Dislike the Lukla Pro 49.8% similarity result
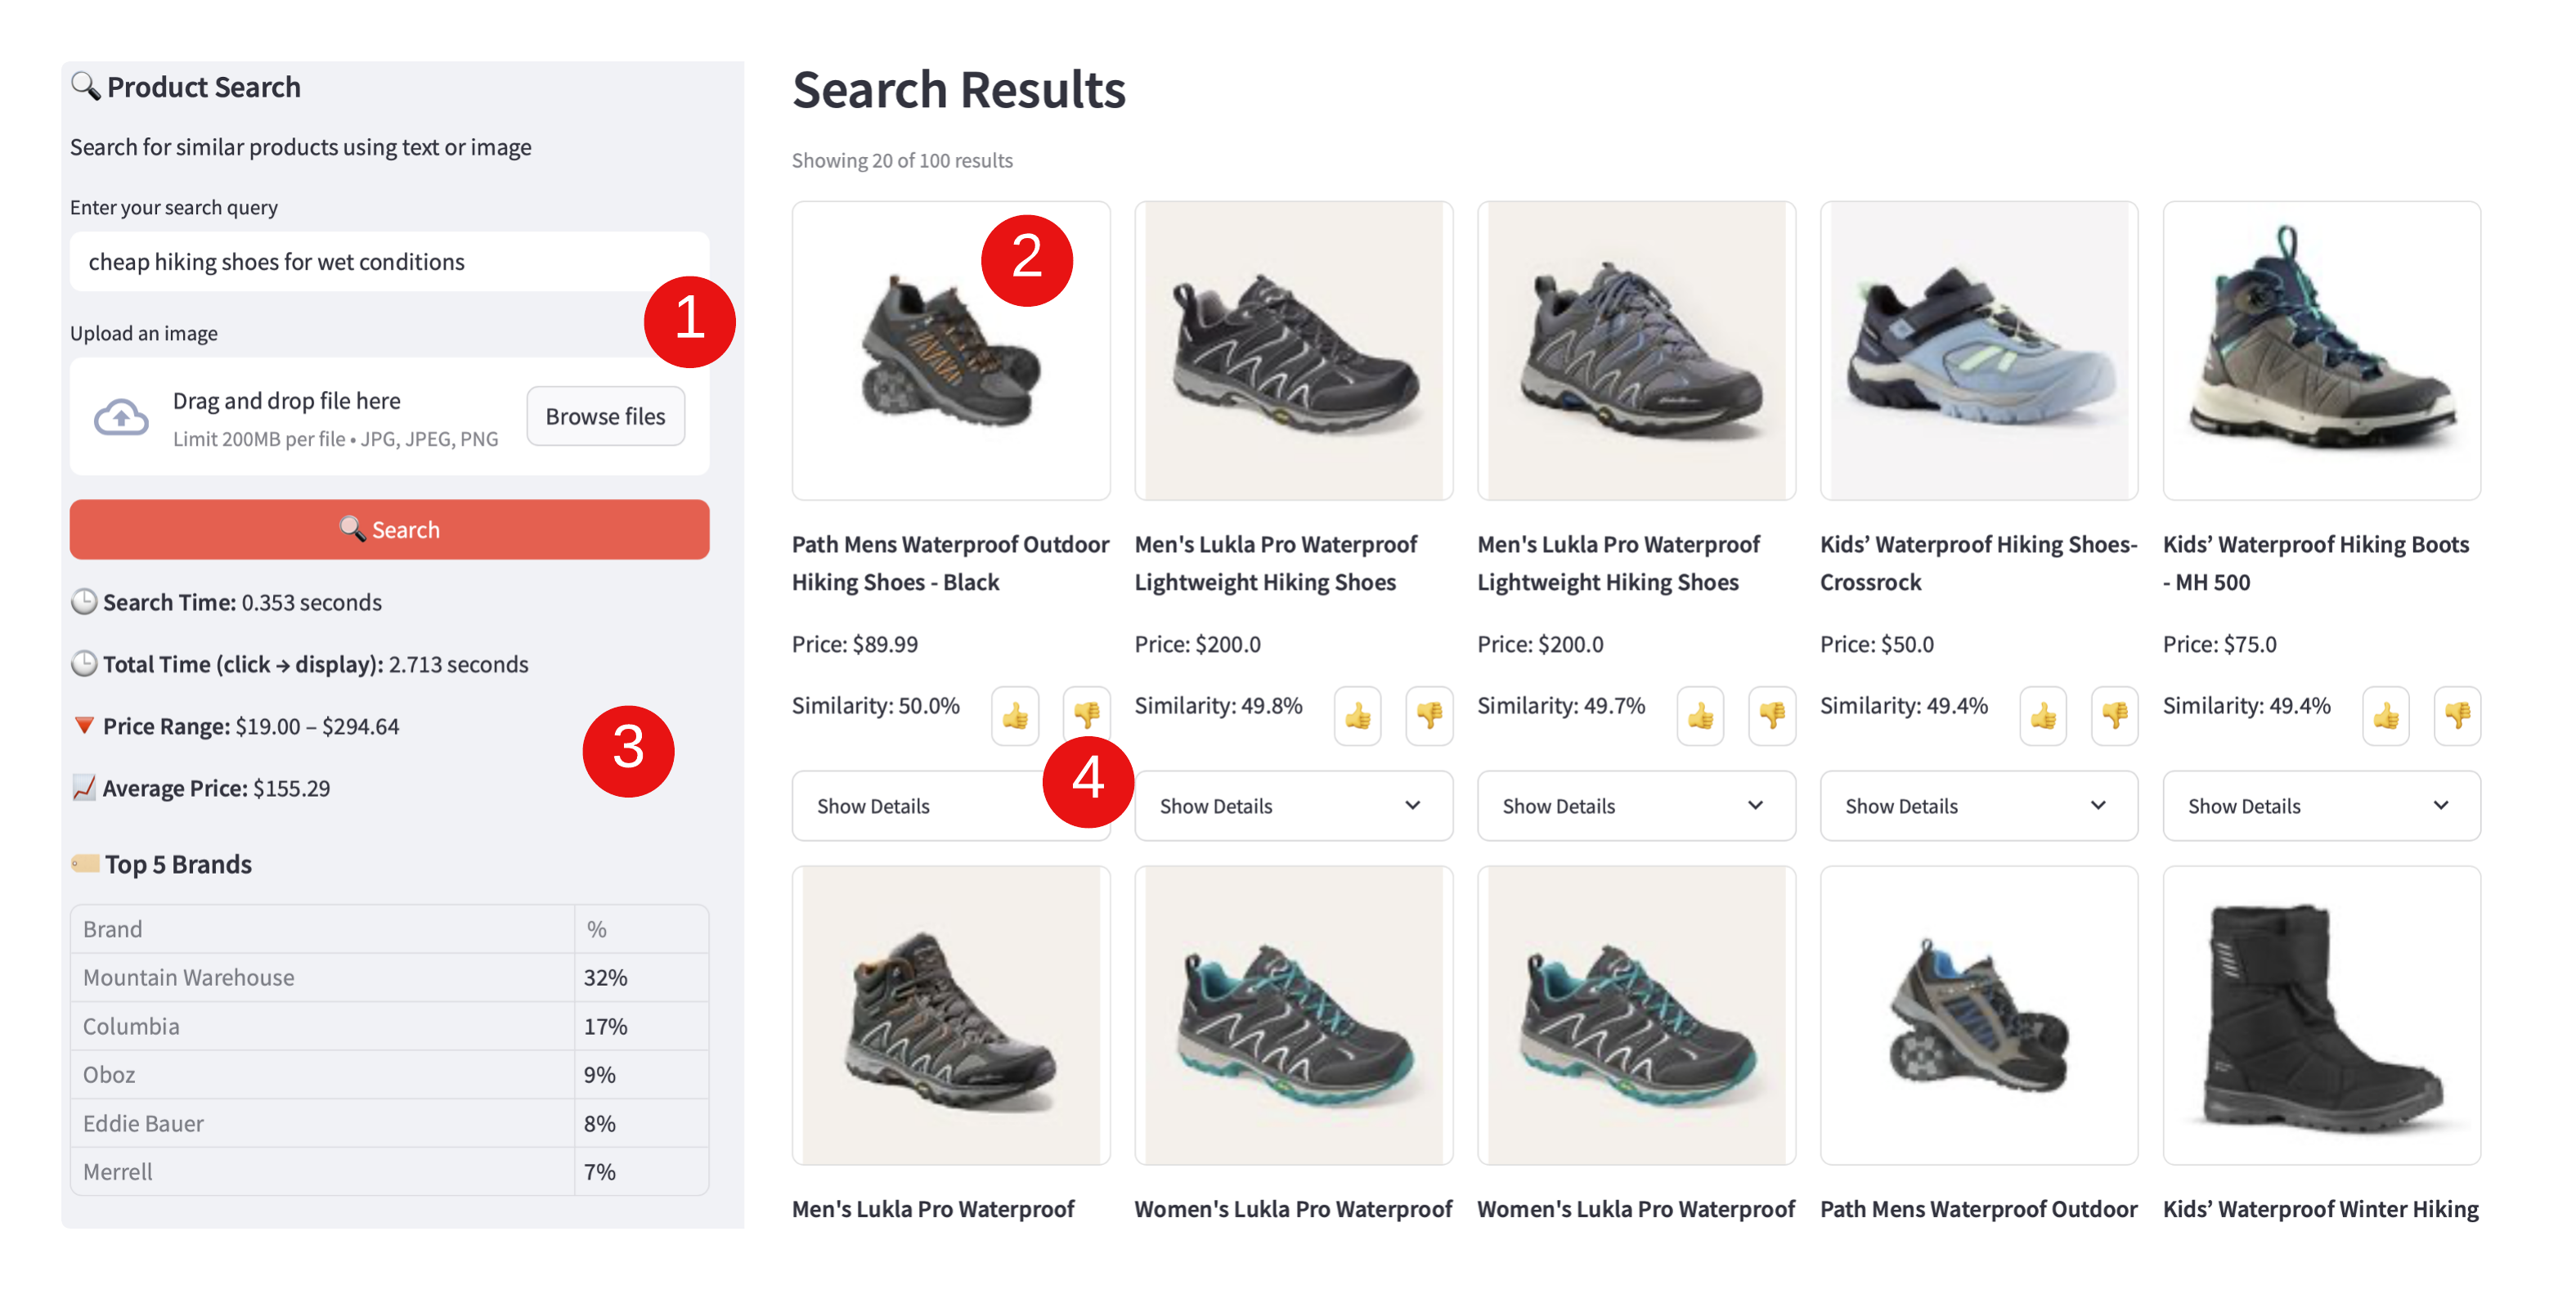2576x1290 pixels. coord(1429,715)
